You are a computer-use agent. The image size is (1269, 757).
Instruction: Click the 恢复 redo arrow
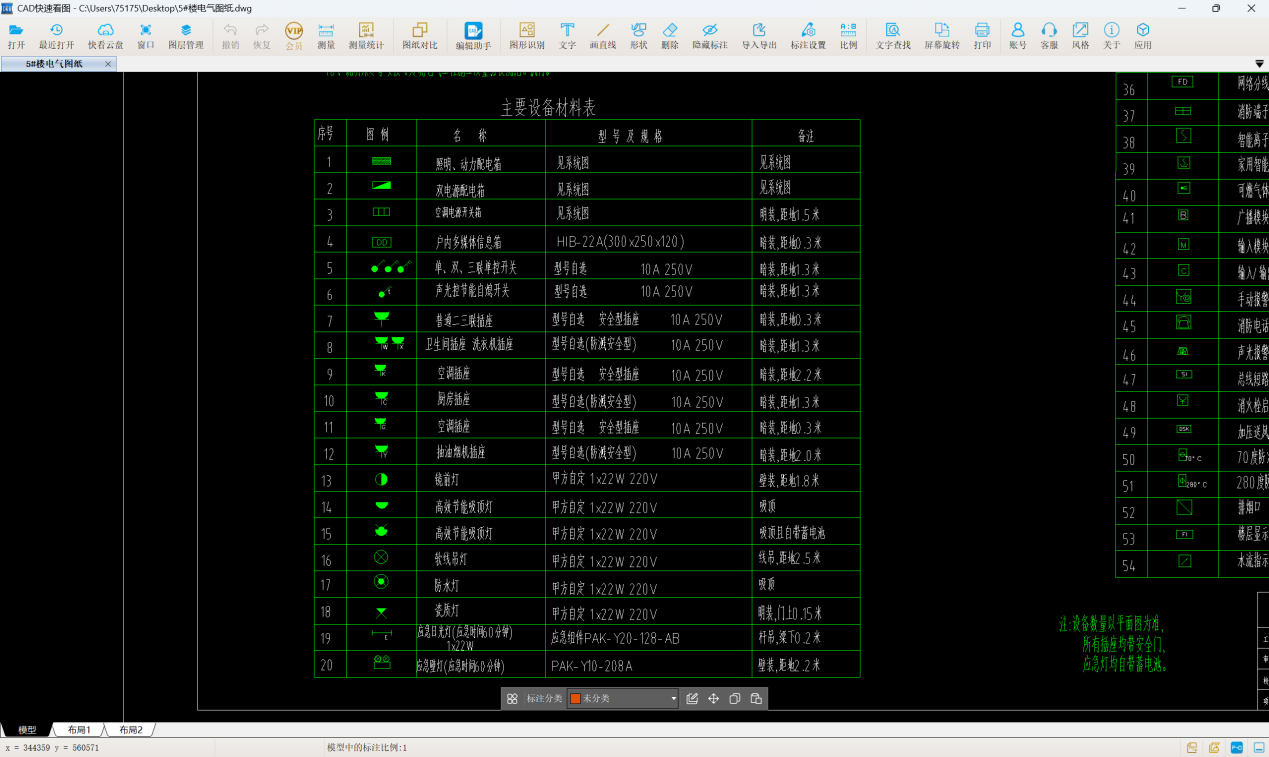pyautogui.click(x=262, y=36)
